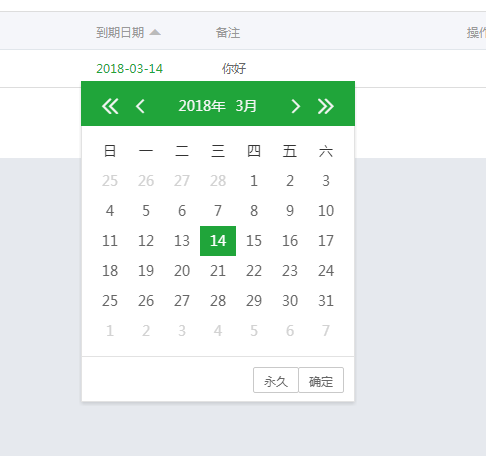Viewport: 486px width, 456px height.
Task: Choose date 10 in the calendar
Action: pos(326,211)
